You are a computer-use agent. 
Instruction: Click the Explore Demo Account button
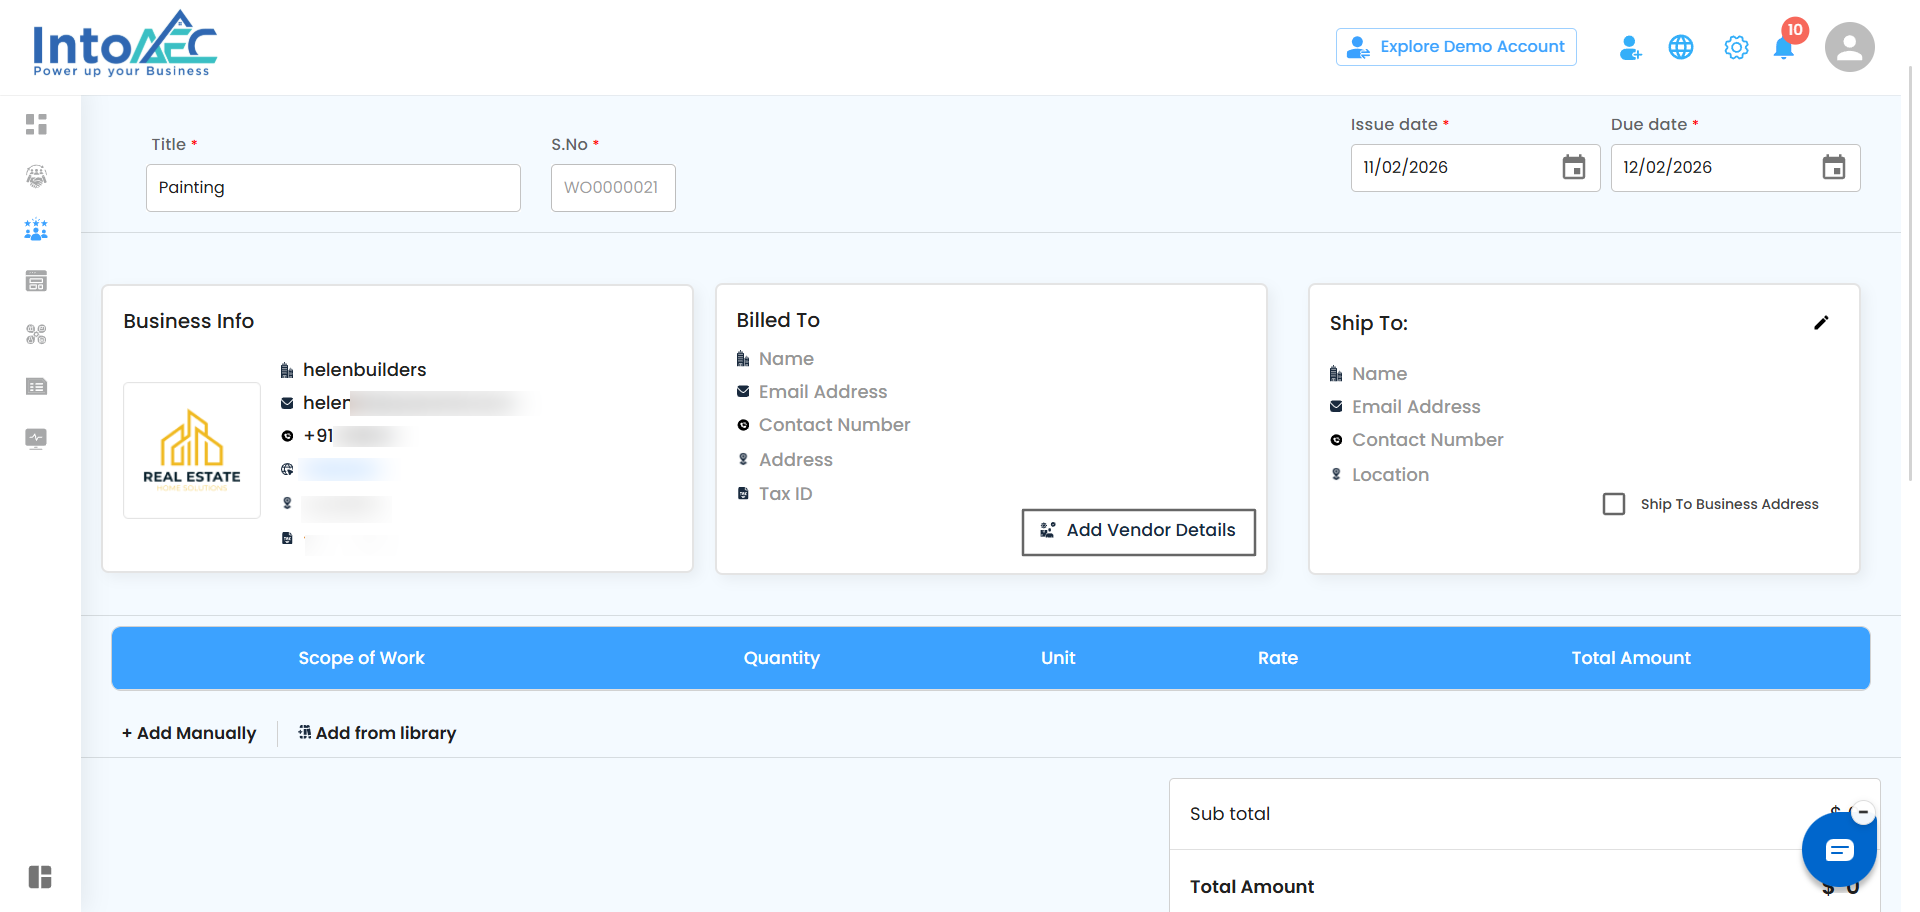click(x=1456, y=47)
